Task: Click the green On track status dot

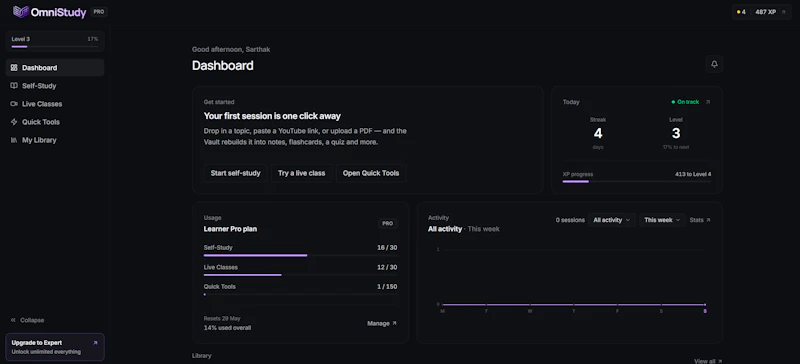Action: point(673,102)
